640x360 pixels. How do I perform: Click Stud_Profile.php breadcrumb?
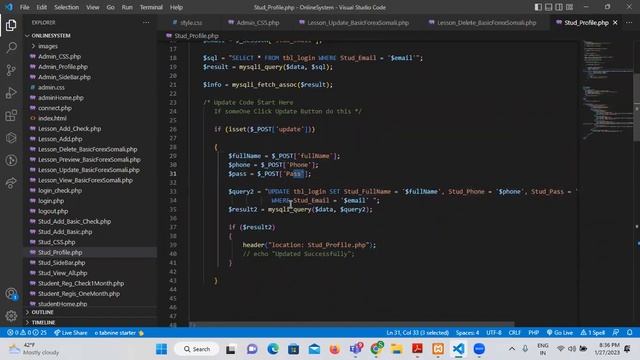196,36
